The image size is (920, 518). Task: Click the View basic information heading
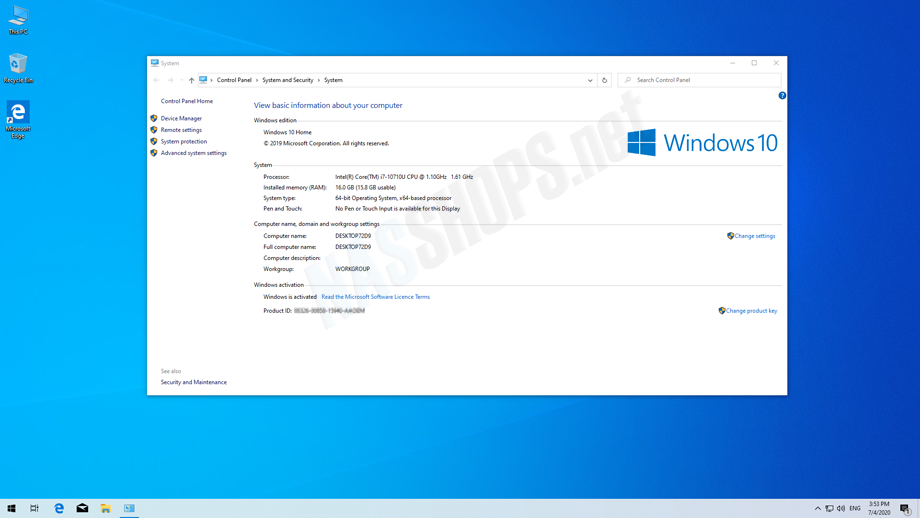[328, 106]
